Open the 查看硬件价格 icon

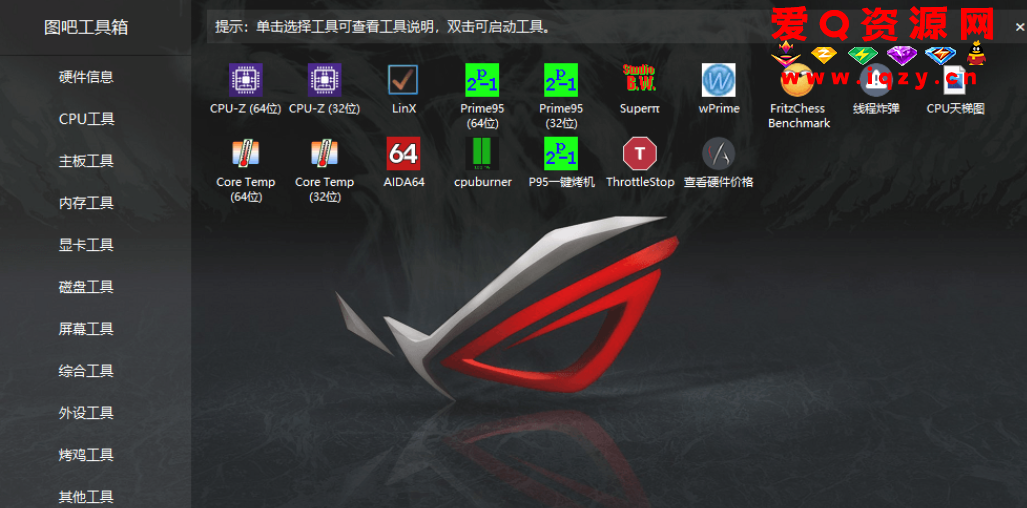pyautogui.click(x=719, y=153)
